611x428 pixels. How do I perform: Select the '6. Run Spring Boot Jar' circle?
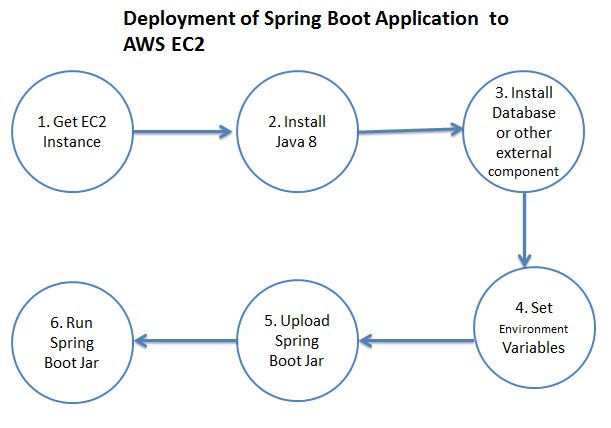tap(72, 342)
